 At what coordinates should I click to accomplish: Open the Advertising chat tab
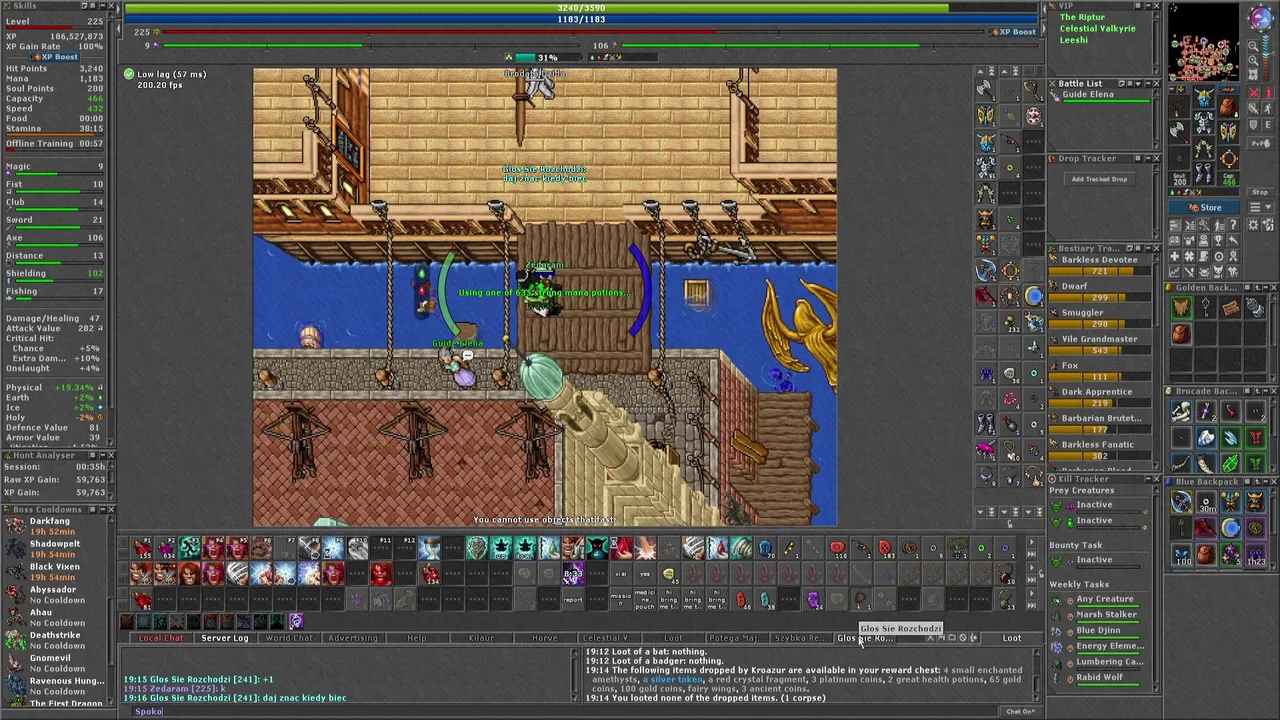point(353,638)
